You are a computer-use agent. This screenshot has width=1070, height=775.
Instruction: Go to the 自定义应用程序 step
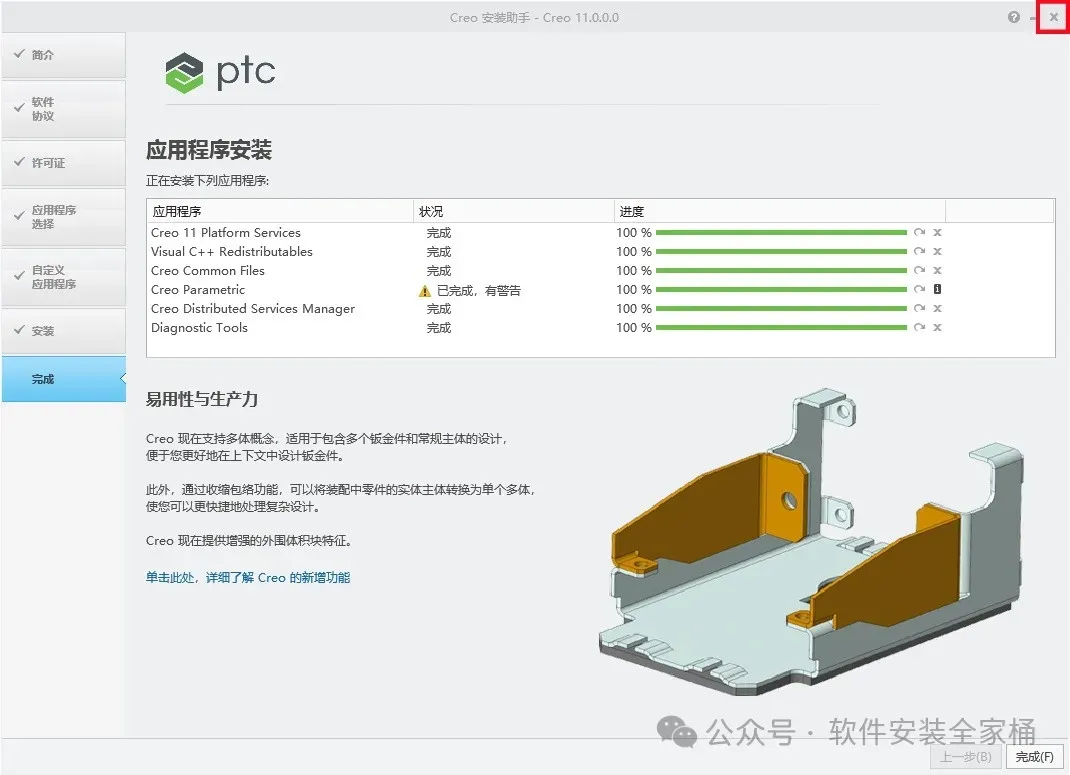click(x=63, y=277)
